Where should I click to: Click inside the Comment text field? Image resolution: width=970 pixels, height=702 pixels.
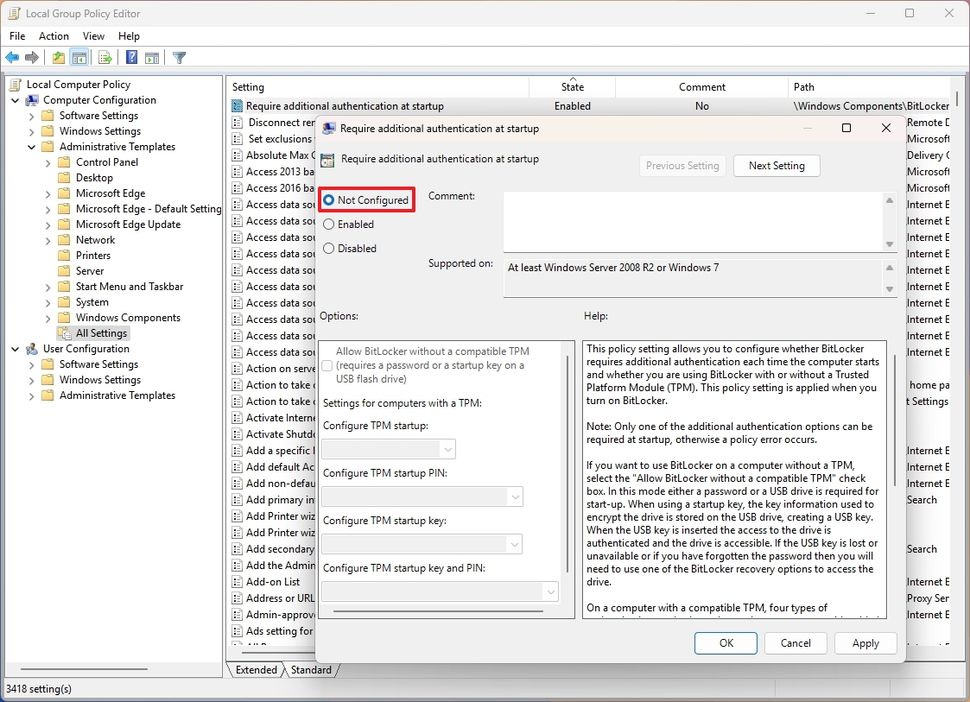pos(690,220)
